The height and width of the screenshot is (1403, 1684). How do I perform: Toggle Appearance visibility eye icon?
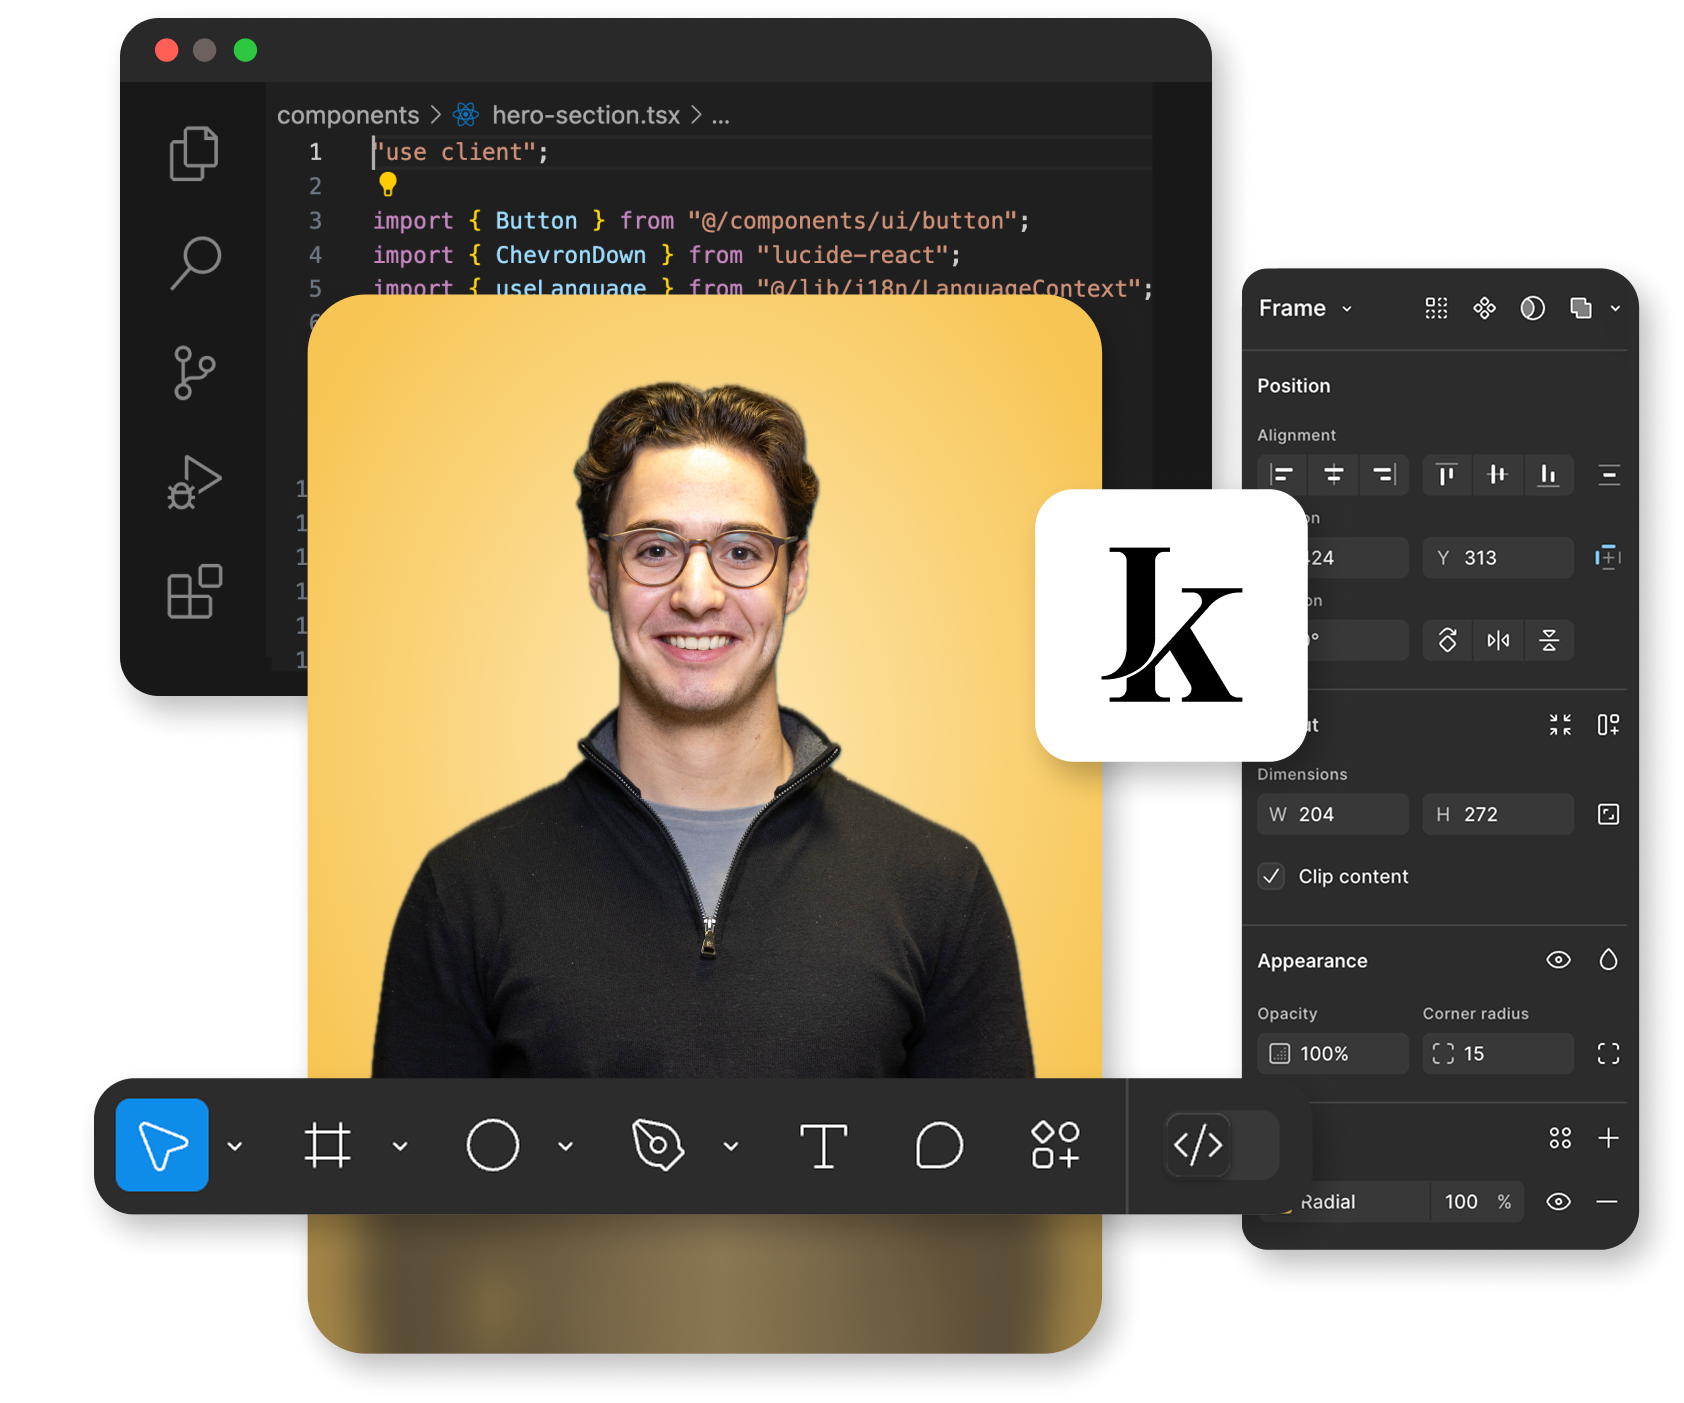tap(1558, 960)
